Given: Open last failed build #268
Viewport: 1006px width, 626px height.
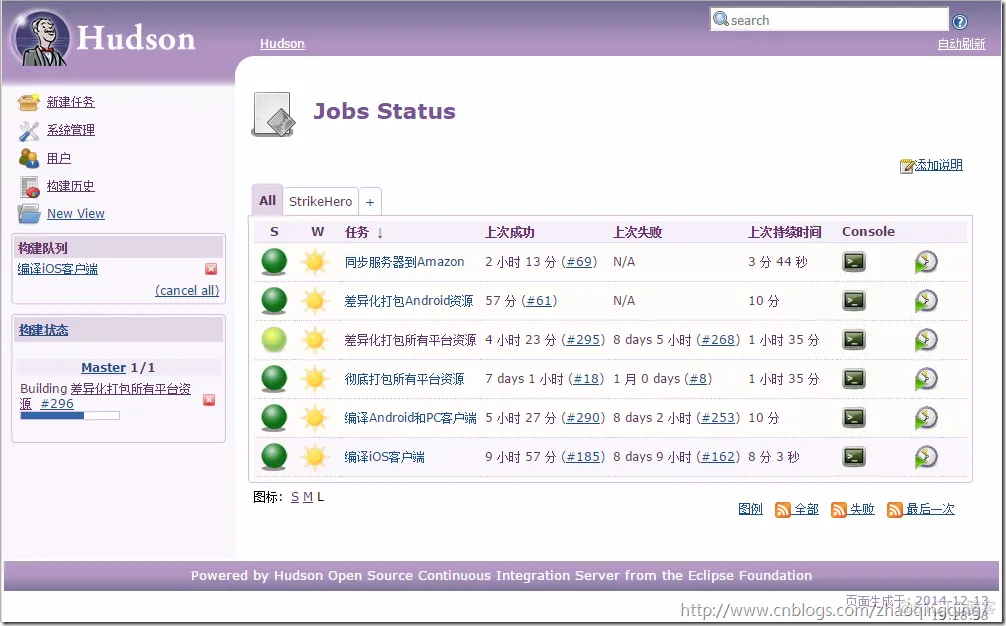Looking at the screenshot, I should pos(719,340).
